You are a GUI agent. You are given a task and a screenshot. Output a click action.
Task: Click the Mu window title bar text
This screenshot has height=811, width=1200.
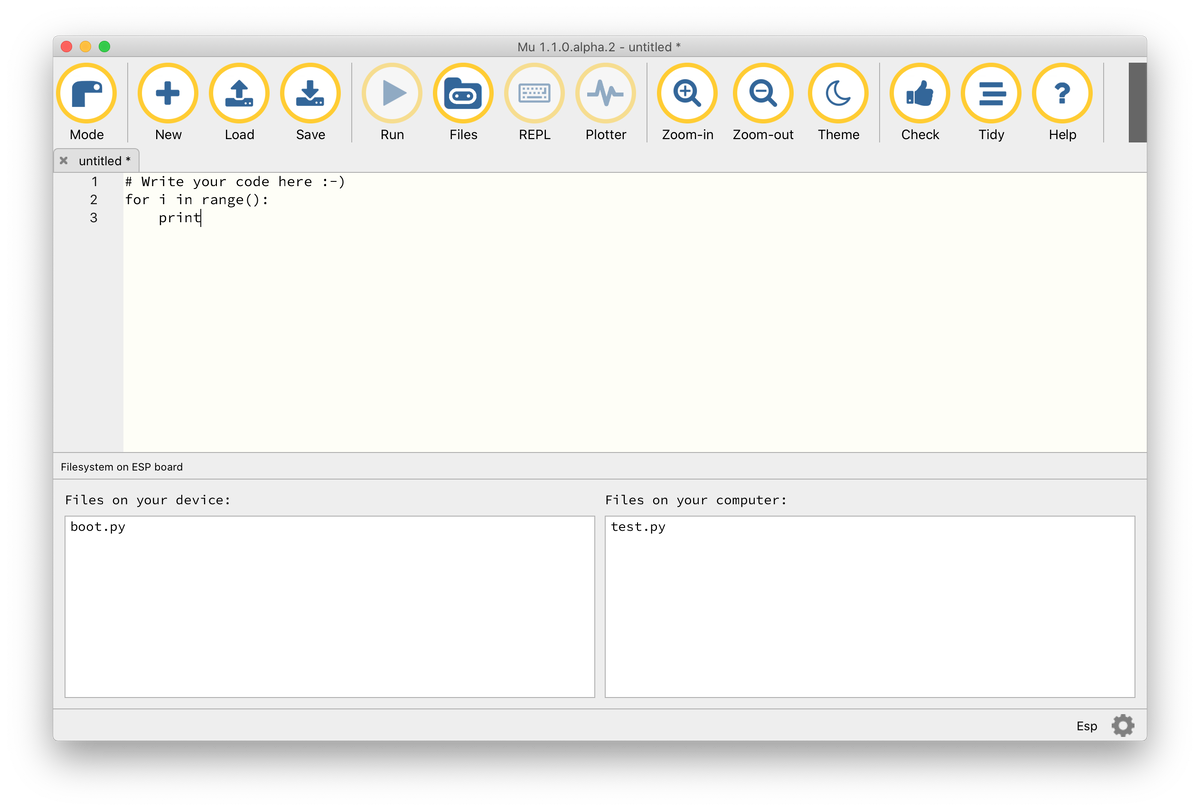click(x=599, y=47)
